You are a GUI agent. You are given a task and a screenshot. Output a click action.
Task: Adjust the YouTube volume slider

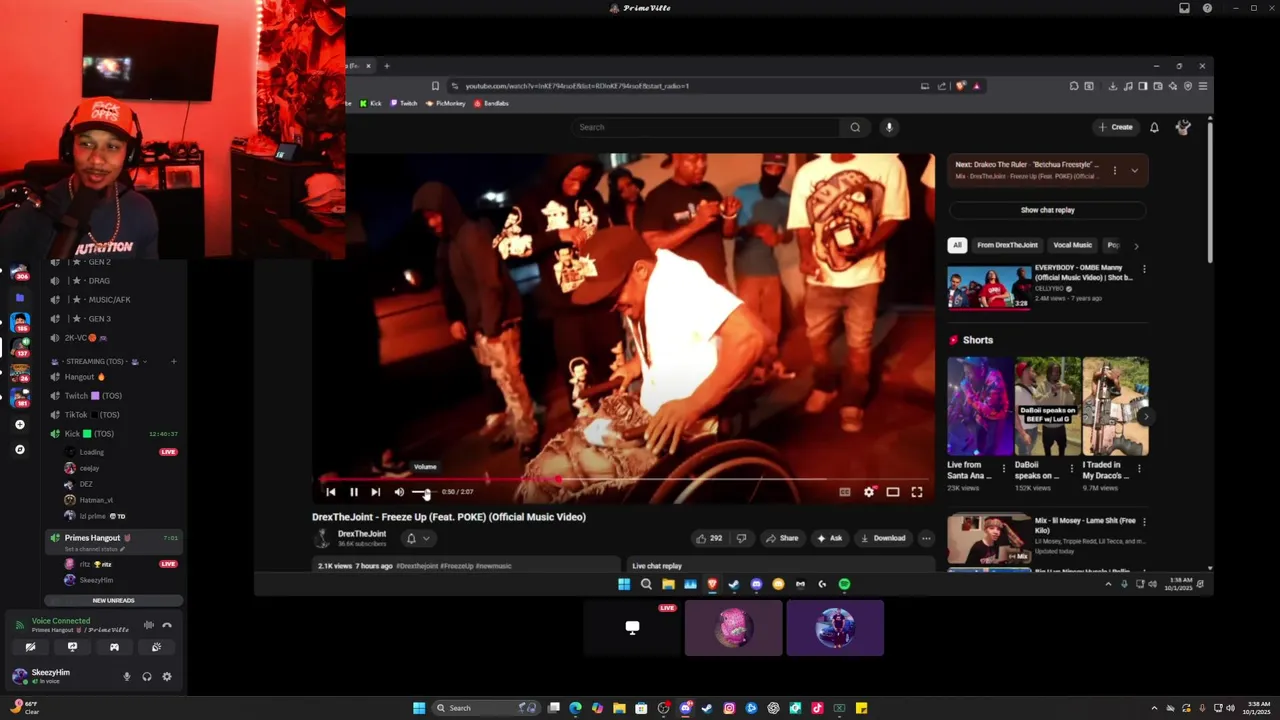point(422,492)
